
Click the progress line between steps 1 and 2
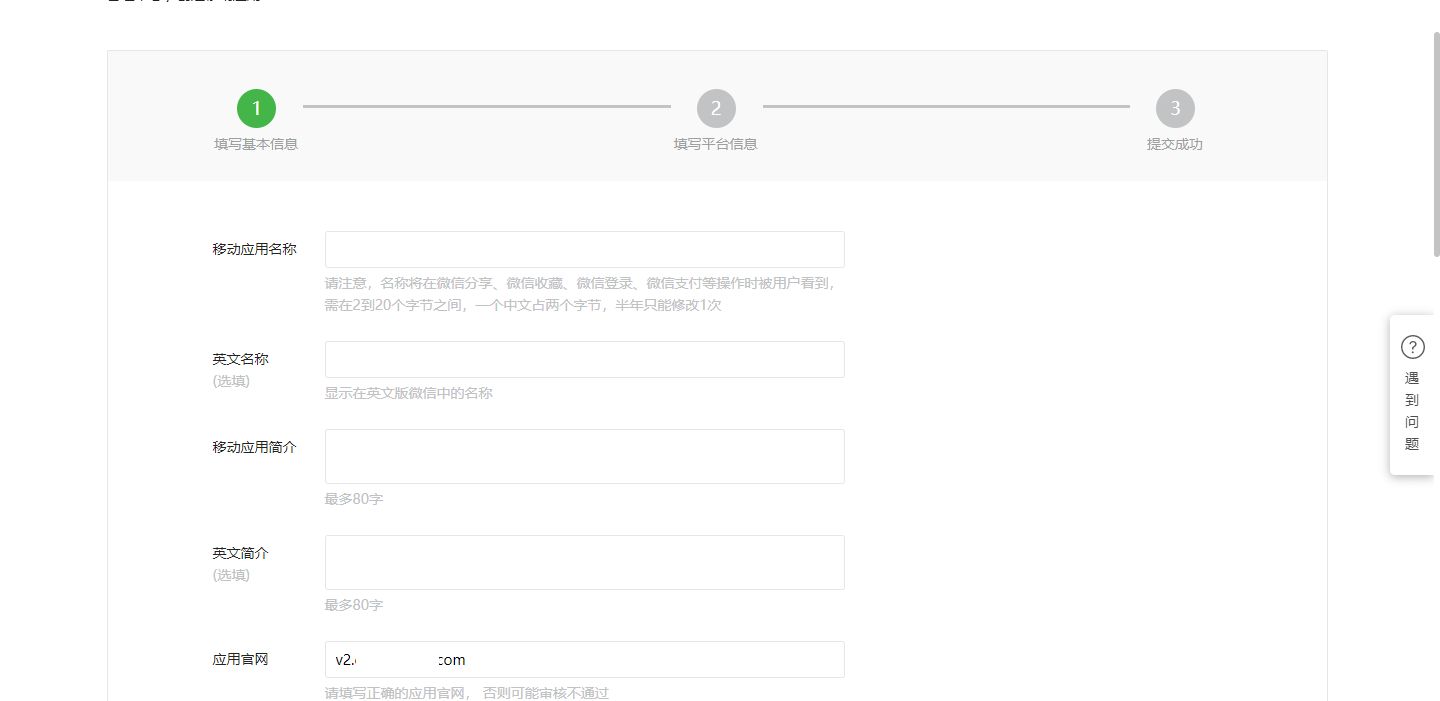486,106
